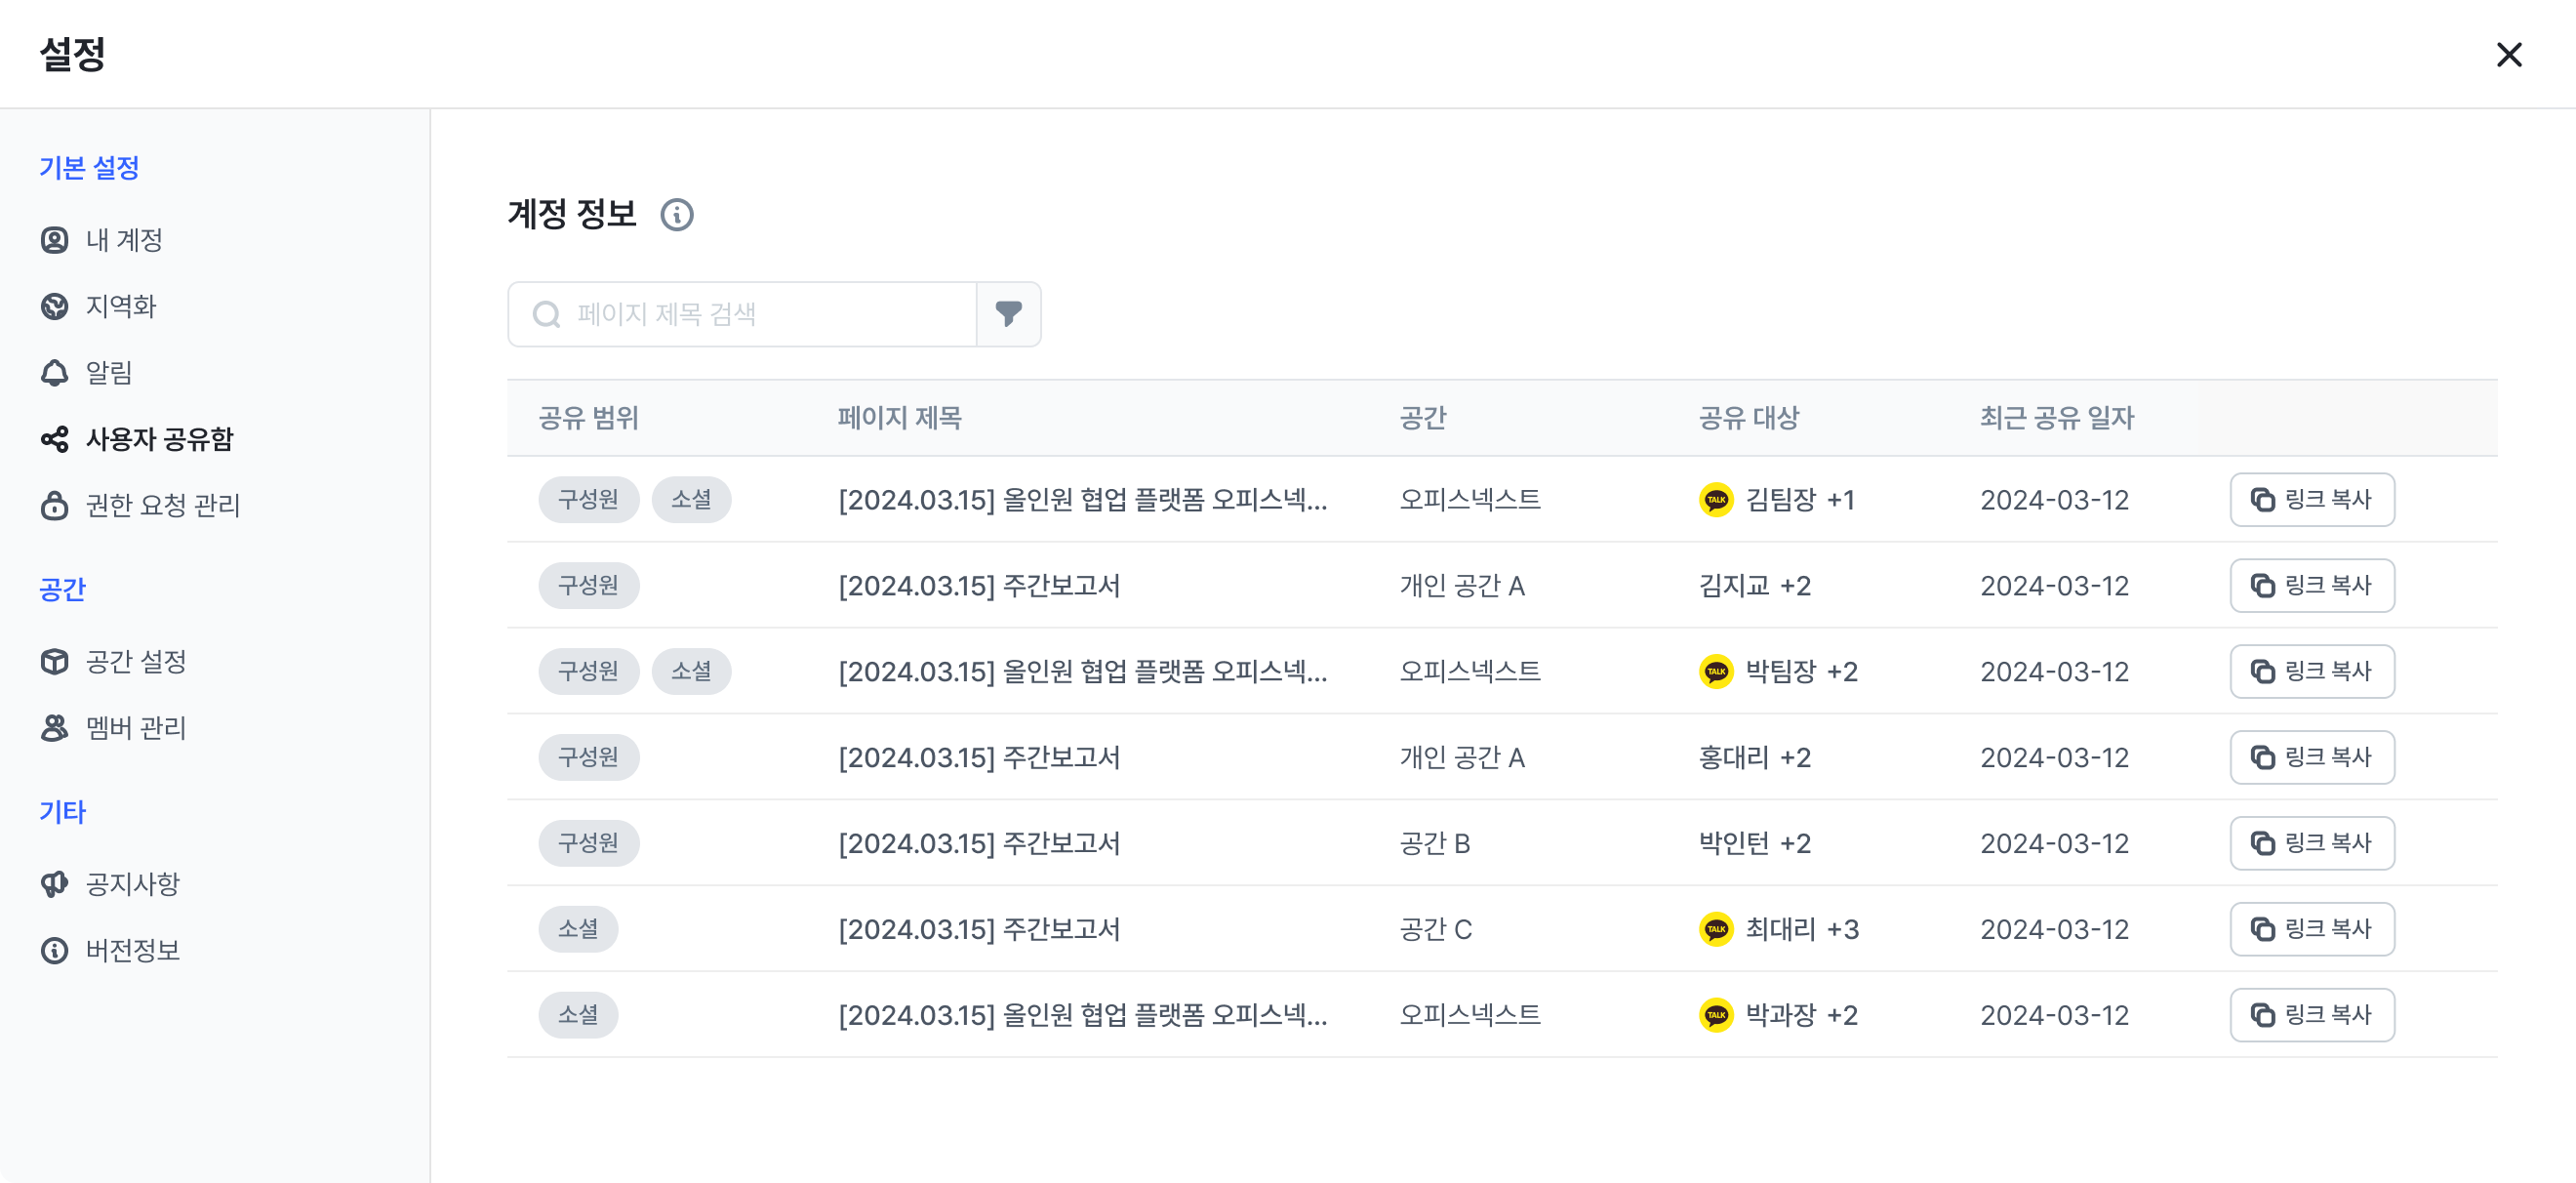The width and height of the screenshot is (2576, 1183).
Task: Click the info icon beside 계정 정보
Action: click(x=677, y=215)
